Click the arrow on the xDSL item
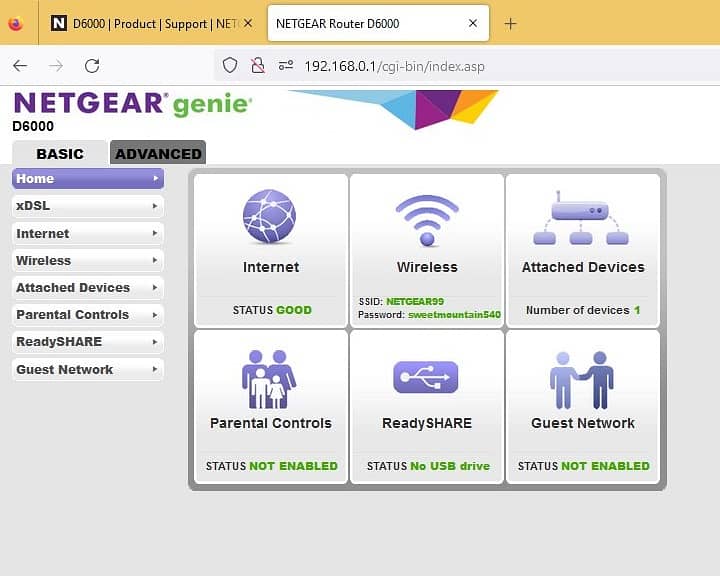720x576 pixels. tap(155, 206)
